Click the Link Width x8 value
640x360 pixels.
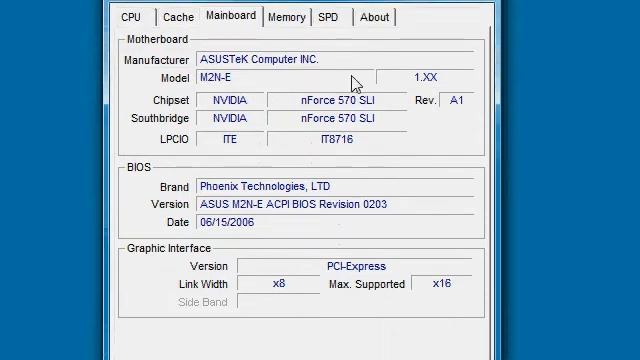tap(279, 284)
